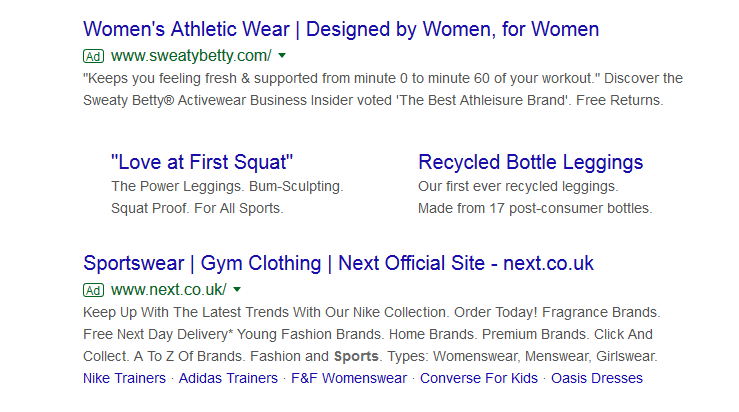Click the Ad badge beside sweatybetty.com
Image resolution: width=739 pixels, height=412 pixels.
tap(93, 56)
